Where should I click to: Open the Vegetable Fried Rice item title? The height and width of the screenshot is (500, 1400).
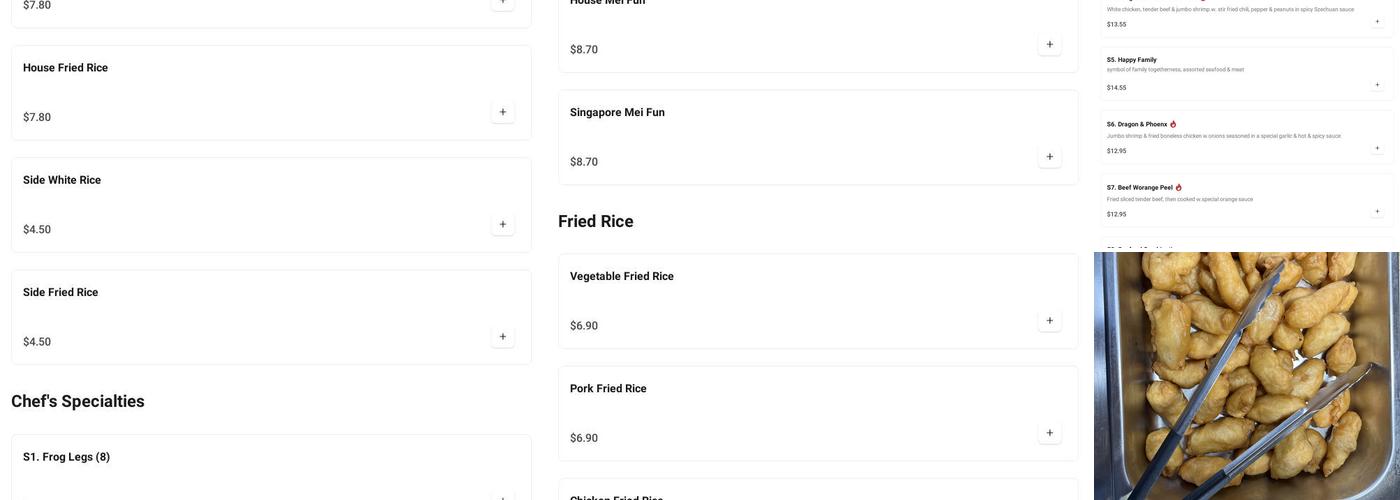621,276
